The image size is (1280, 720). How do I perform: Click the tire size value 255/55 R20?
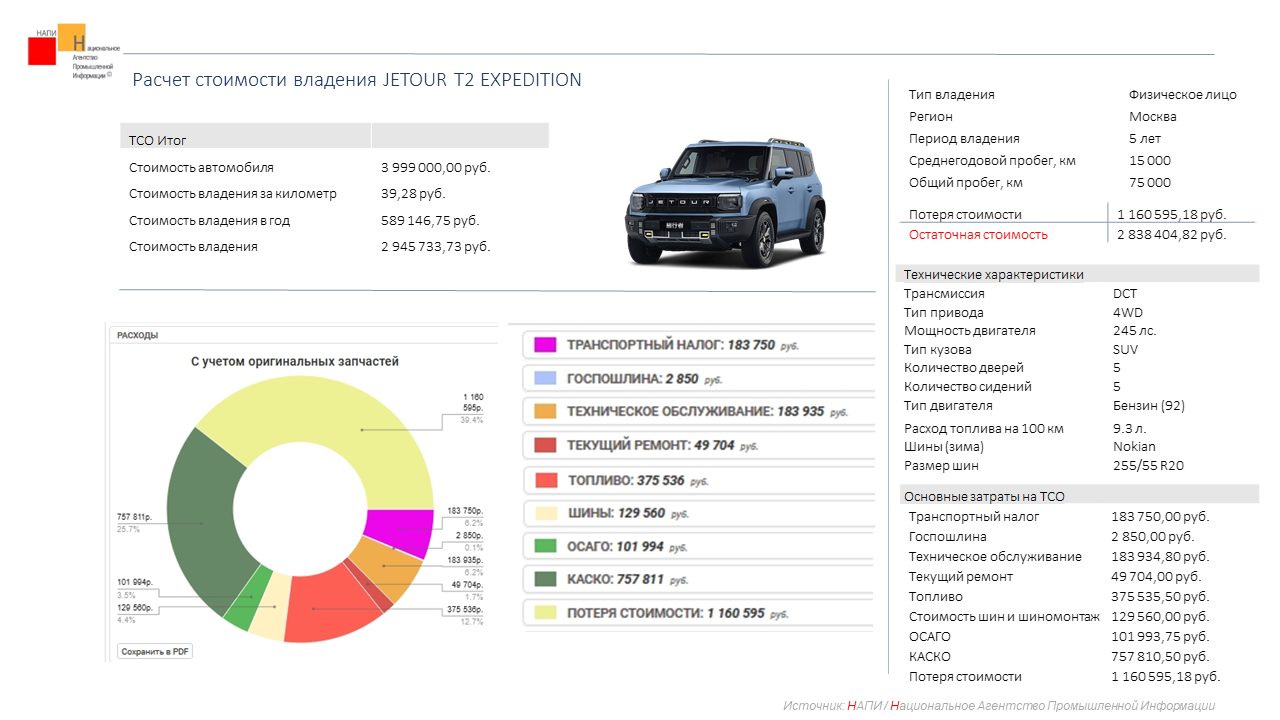click(1148, 466)
